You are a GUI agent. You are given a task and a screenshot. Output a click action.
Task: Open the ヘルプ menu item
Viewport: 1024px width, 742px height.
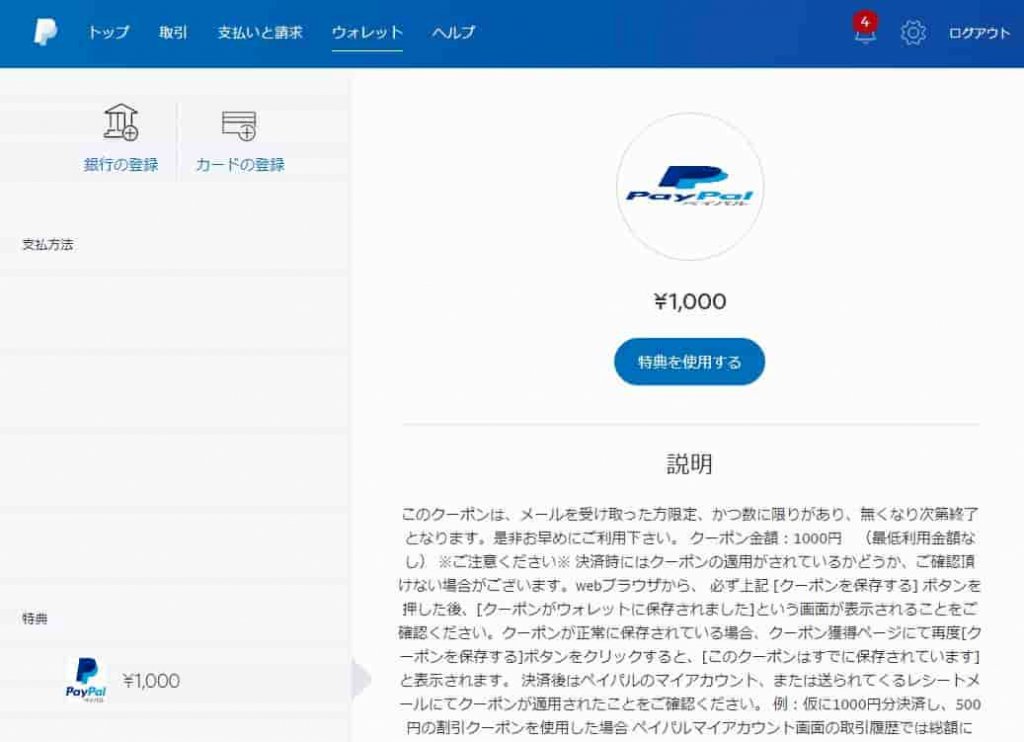tap(453, 32)
